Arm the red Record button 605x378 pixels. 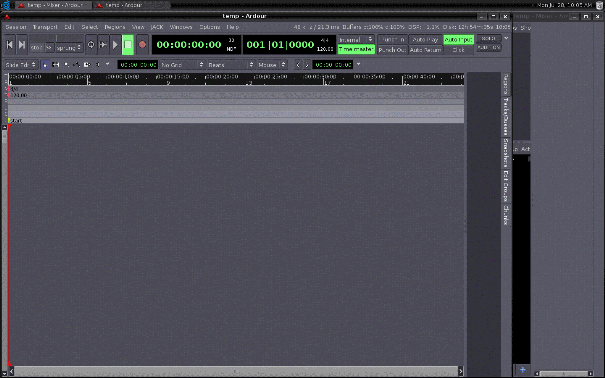(142, 45)
